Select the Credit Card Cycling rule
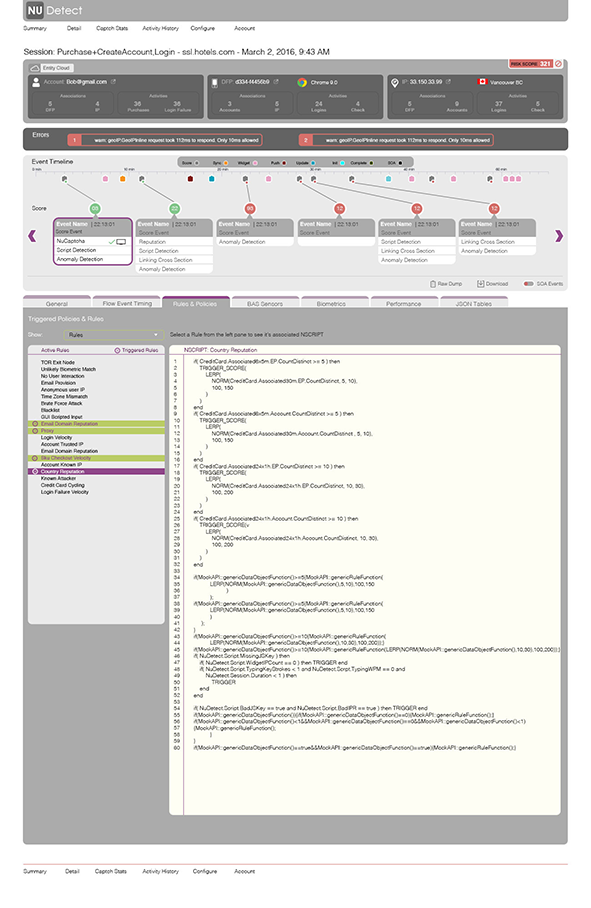Screen dimensions: 591x908 63,485
